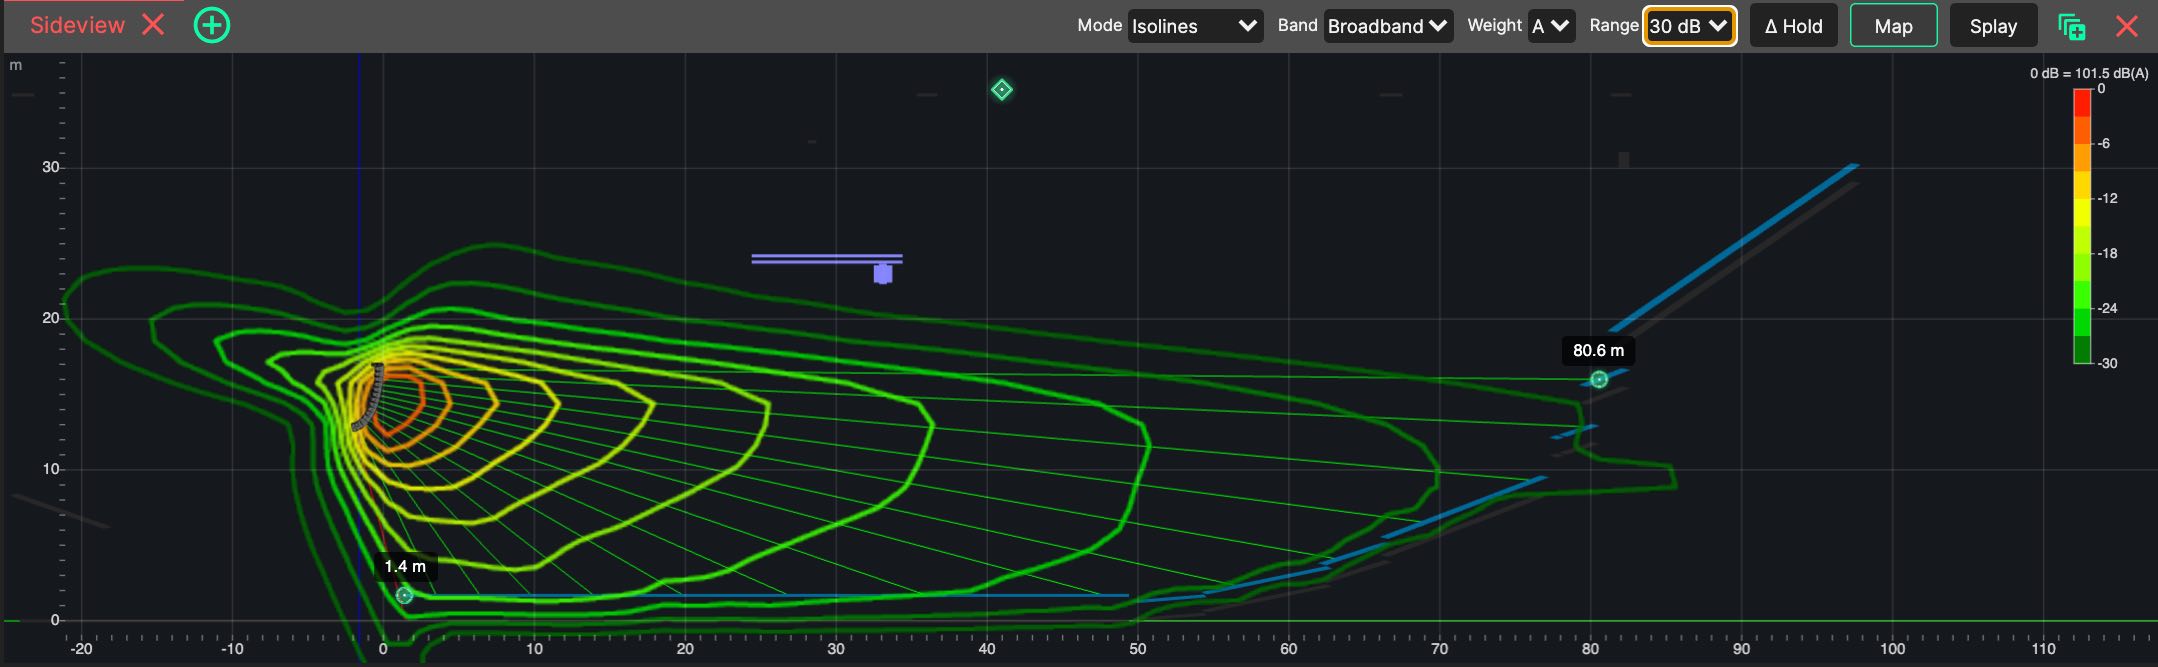Add a new view with the green plus icon
The image size is (2158, 667).
click(x=212, y=25)
